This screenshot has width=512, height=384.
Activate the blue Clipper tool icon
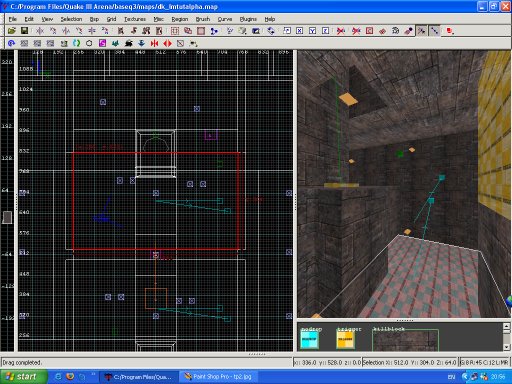tap(214, 31)
